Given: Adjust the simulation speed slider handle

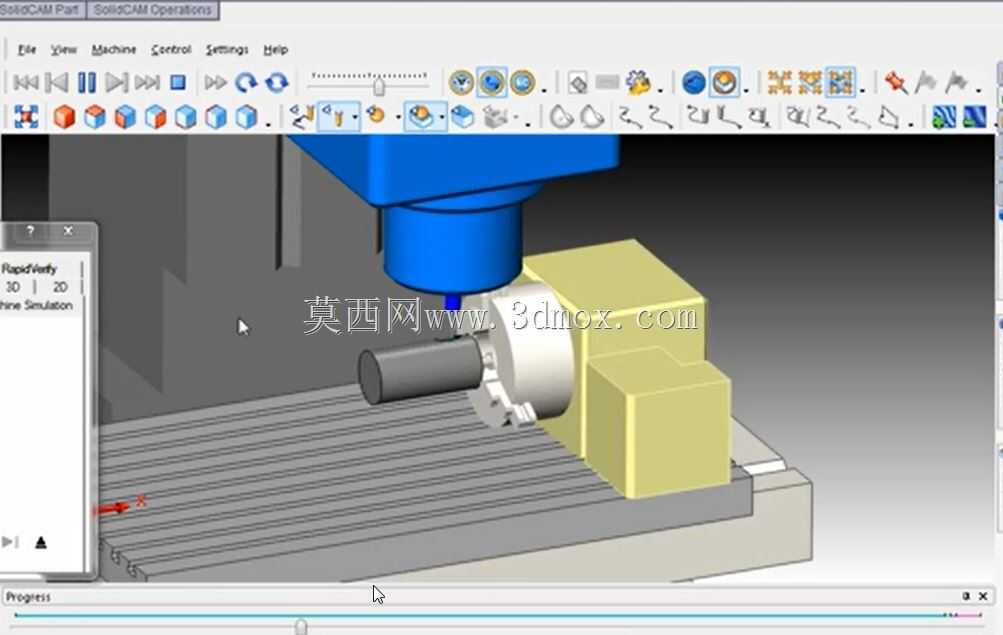Looking at the screenshot, I should coord(379,85).
